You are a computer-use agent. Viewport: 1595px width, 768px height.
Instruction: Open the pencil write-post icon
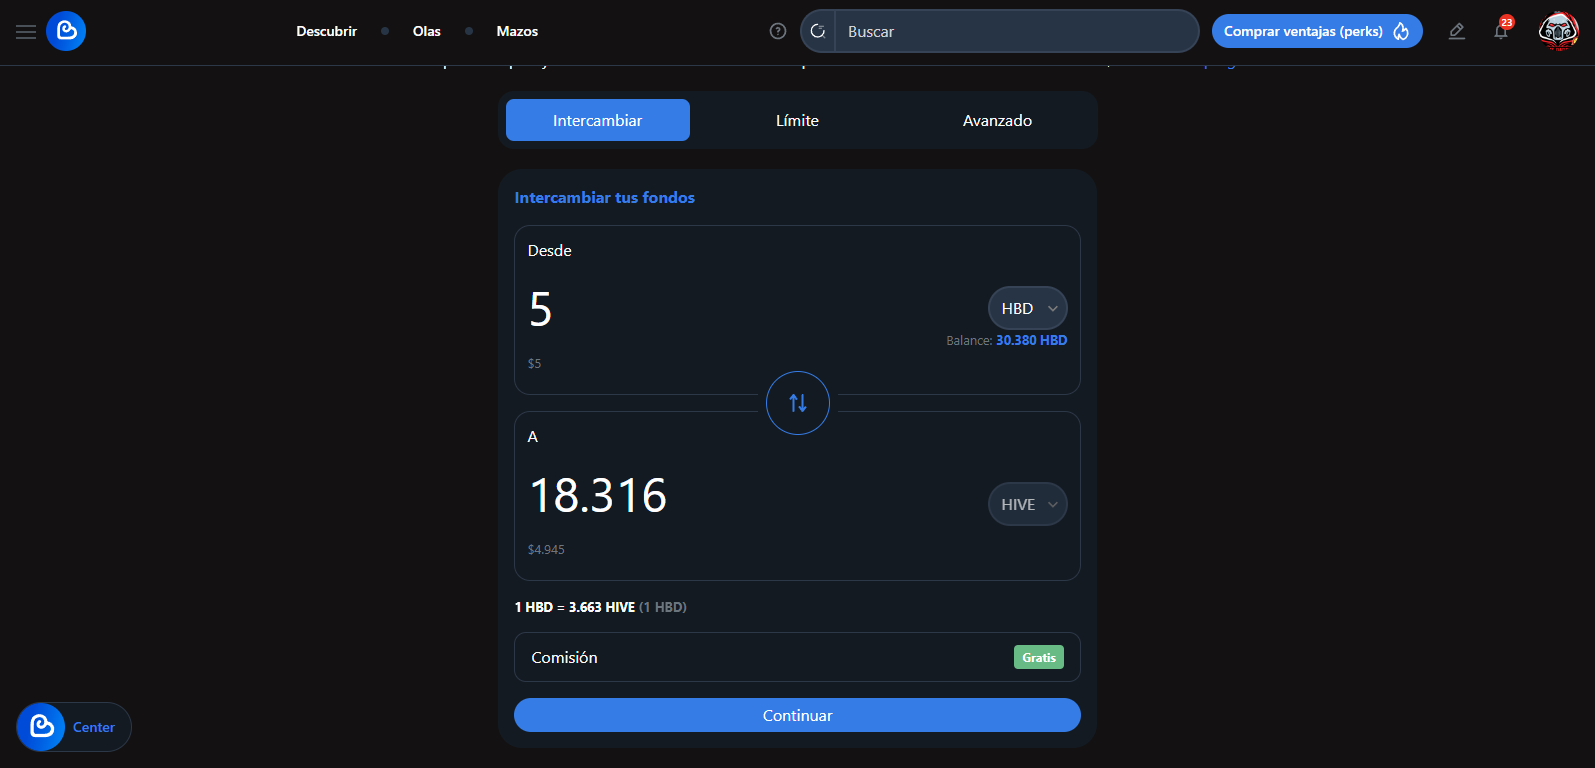tap(1457, 31)
